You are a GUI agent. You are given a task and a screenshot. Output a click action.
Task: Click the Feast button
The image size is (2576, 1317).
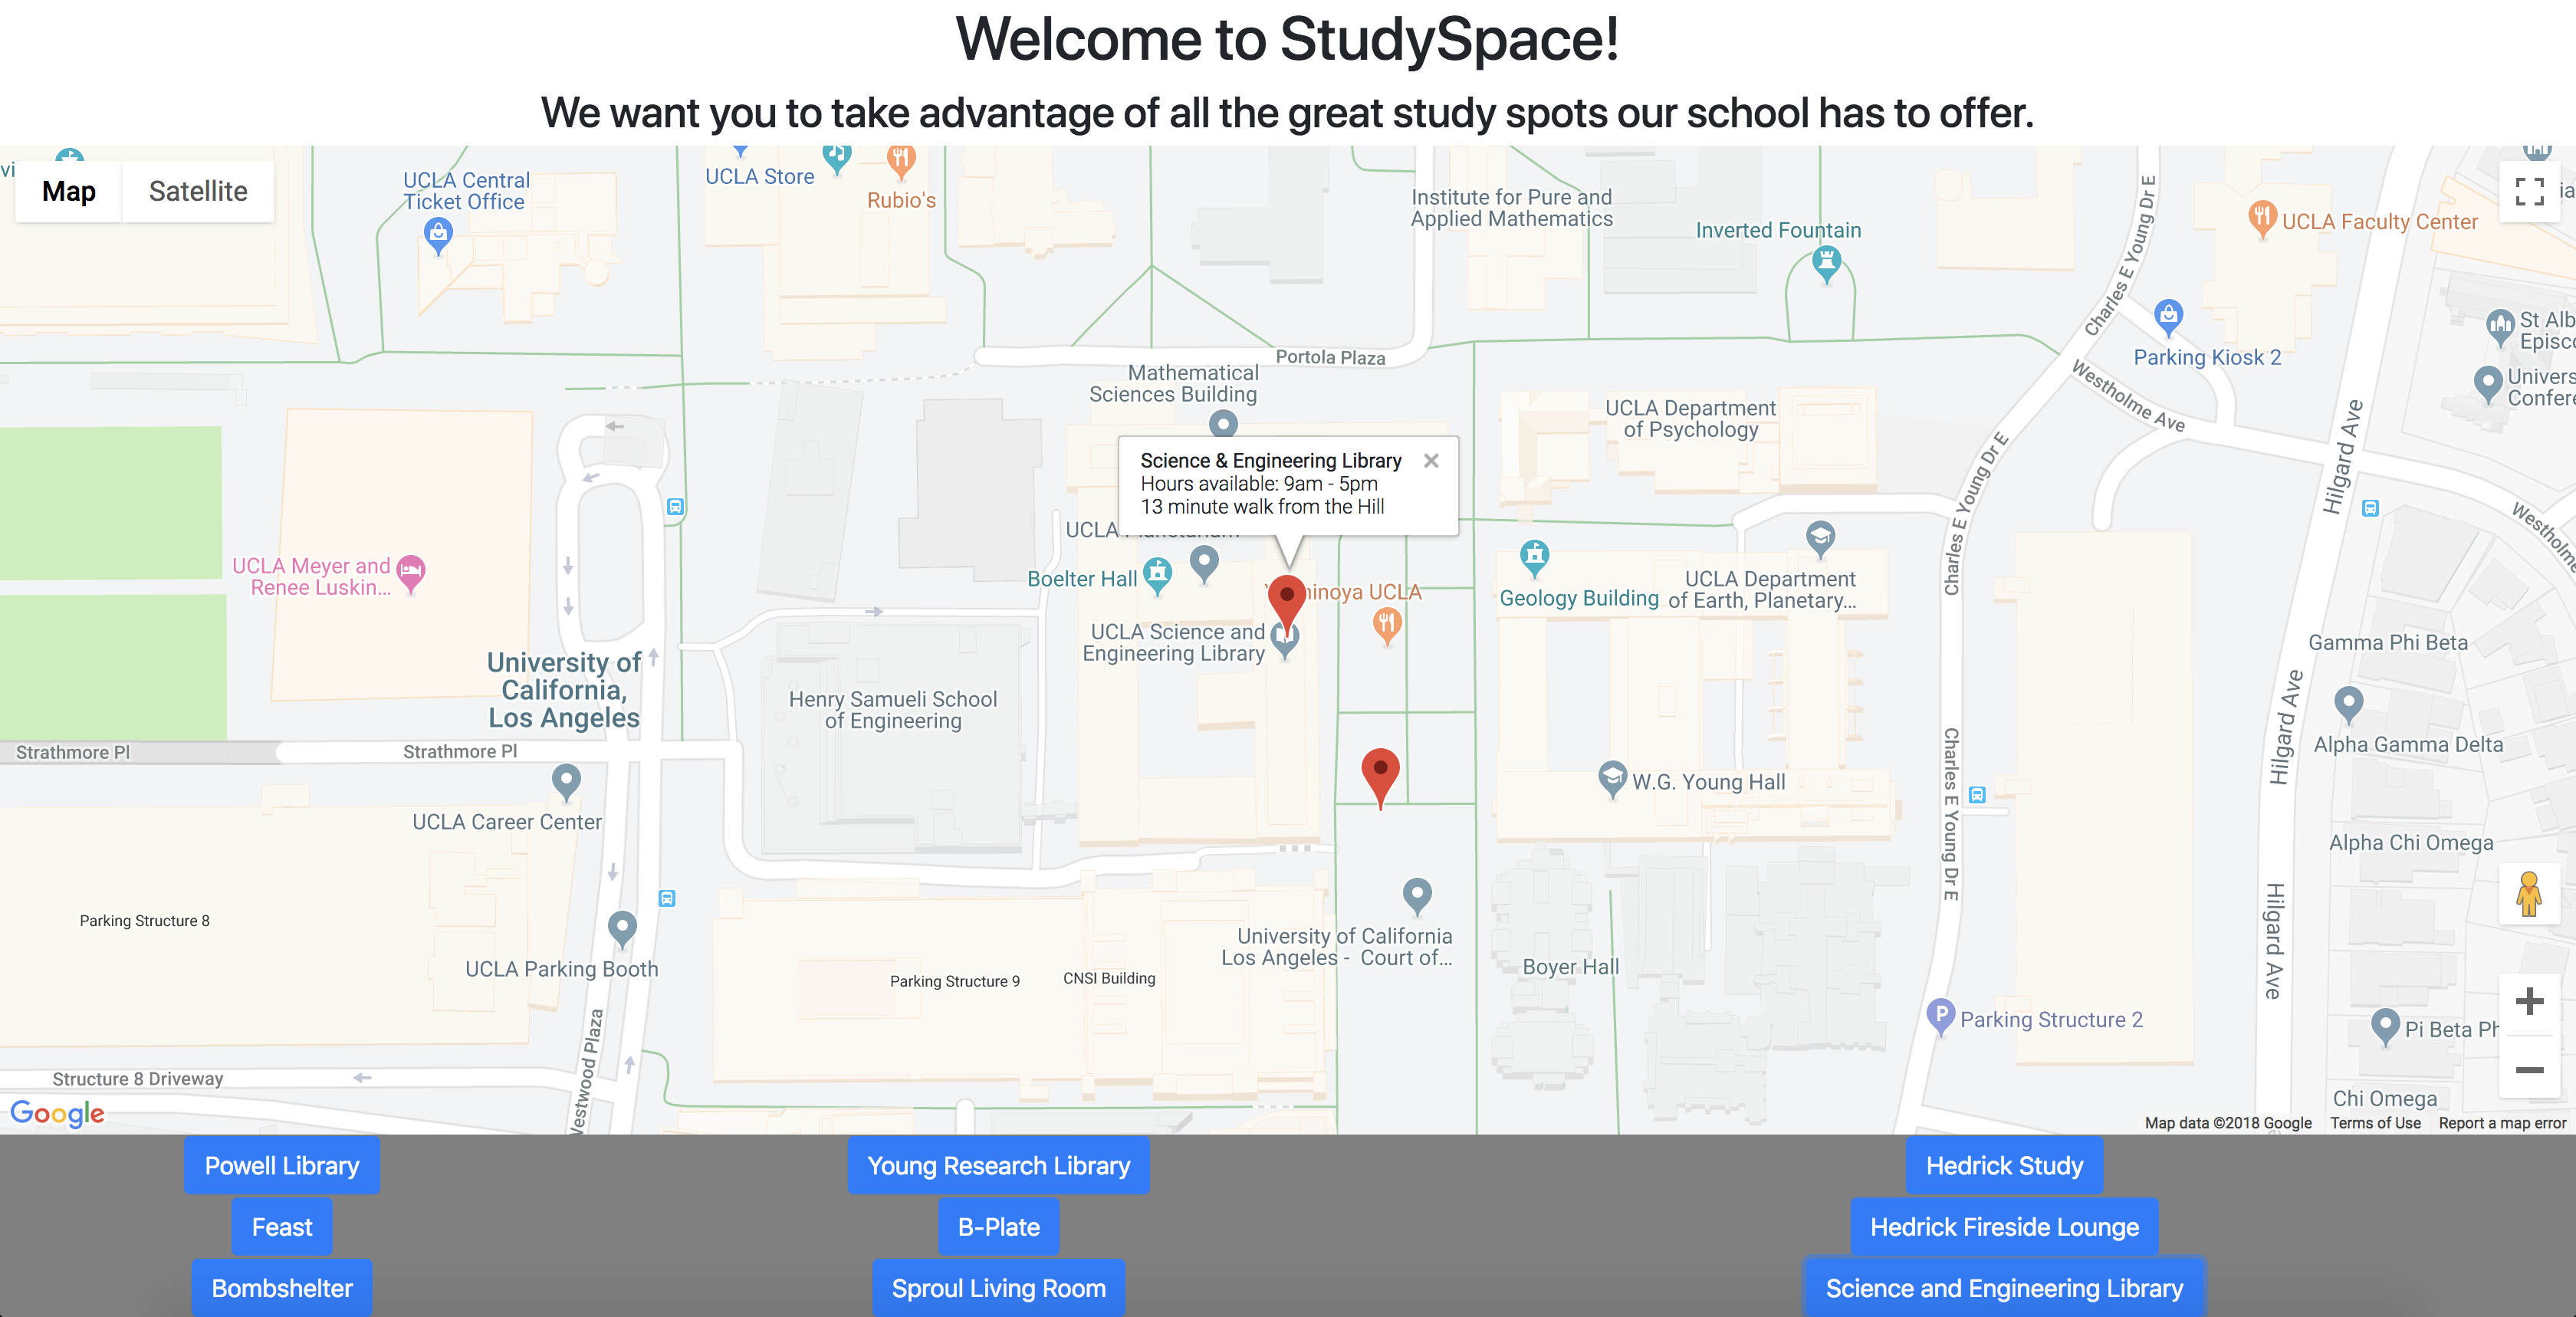coord(282,1227)
